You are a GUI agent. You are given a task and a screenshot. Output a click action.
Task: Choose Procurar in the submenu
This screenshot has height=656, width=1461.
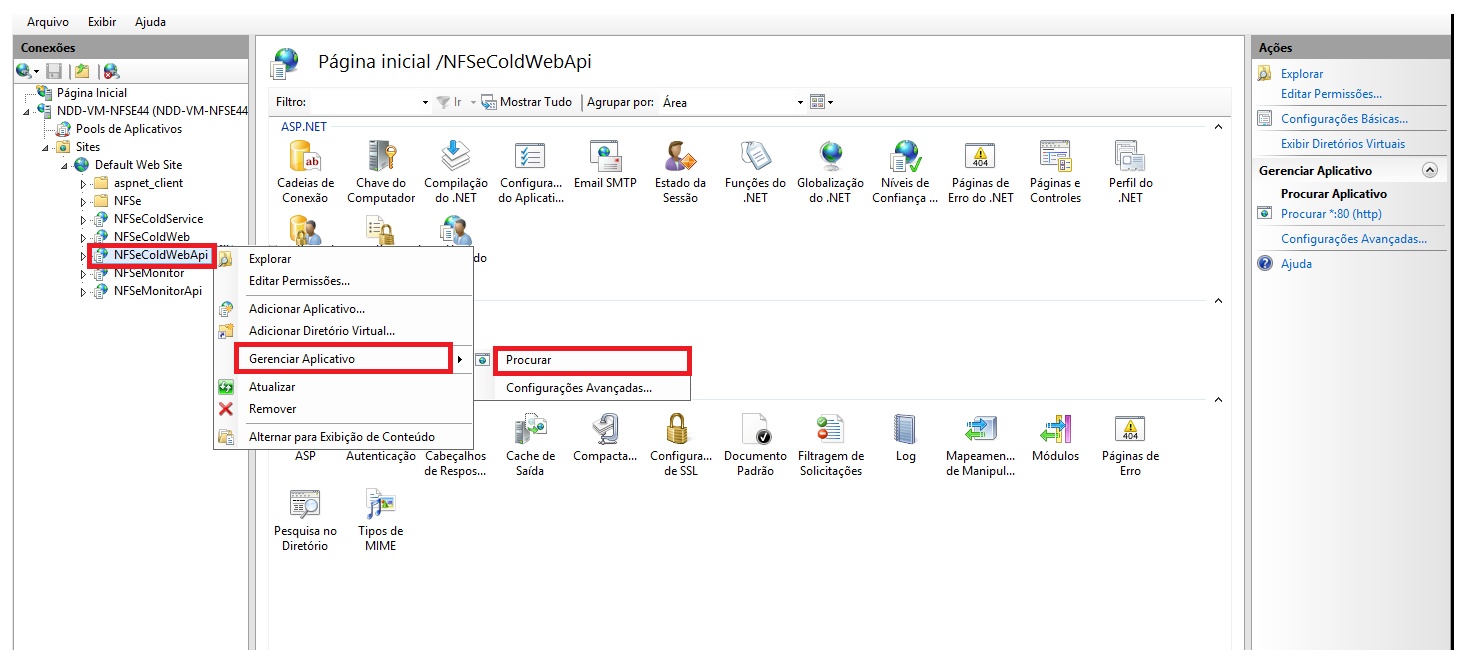point(592,360)
